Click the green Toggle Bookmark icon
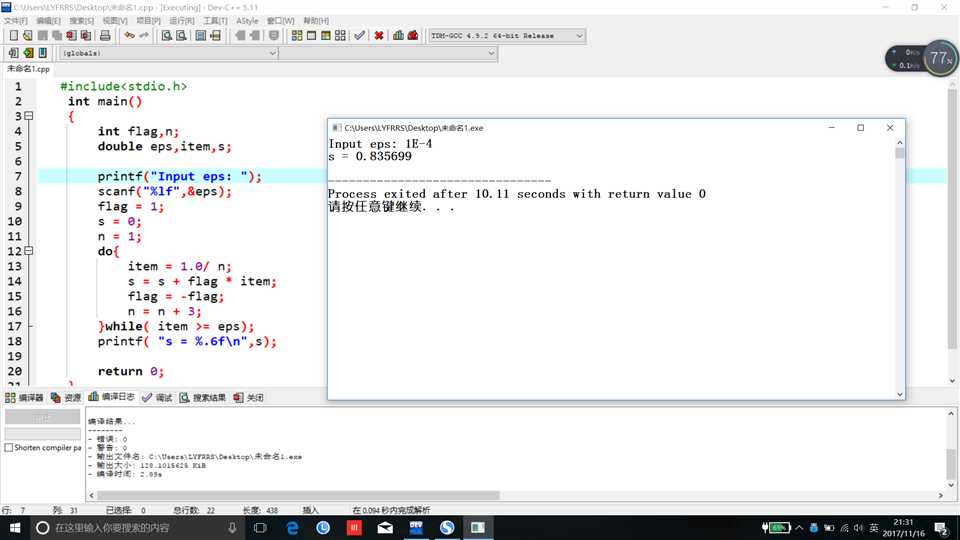 click(28, 53)
